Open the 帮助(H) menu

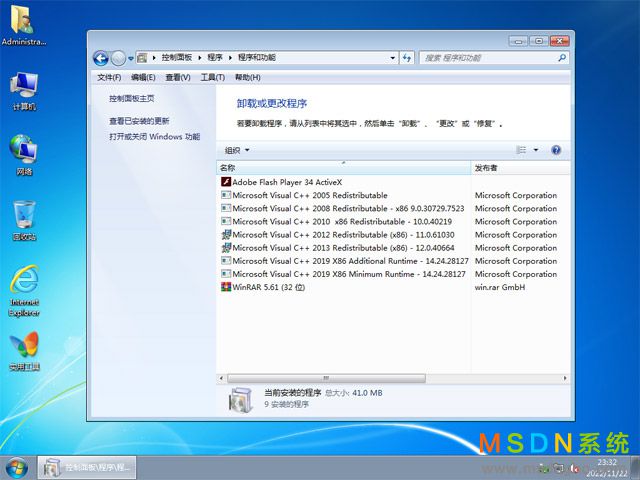[247, 77]
